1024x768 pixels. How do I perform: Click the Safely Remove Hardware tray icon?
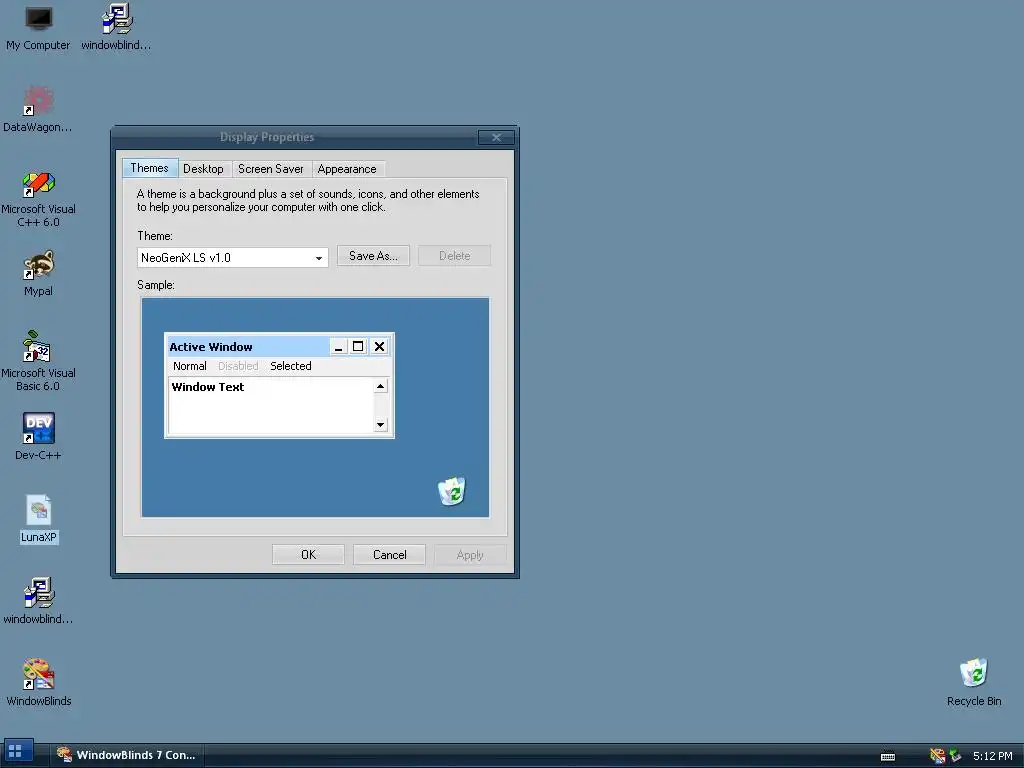[x=955, y=756]
